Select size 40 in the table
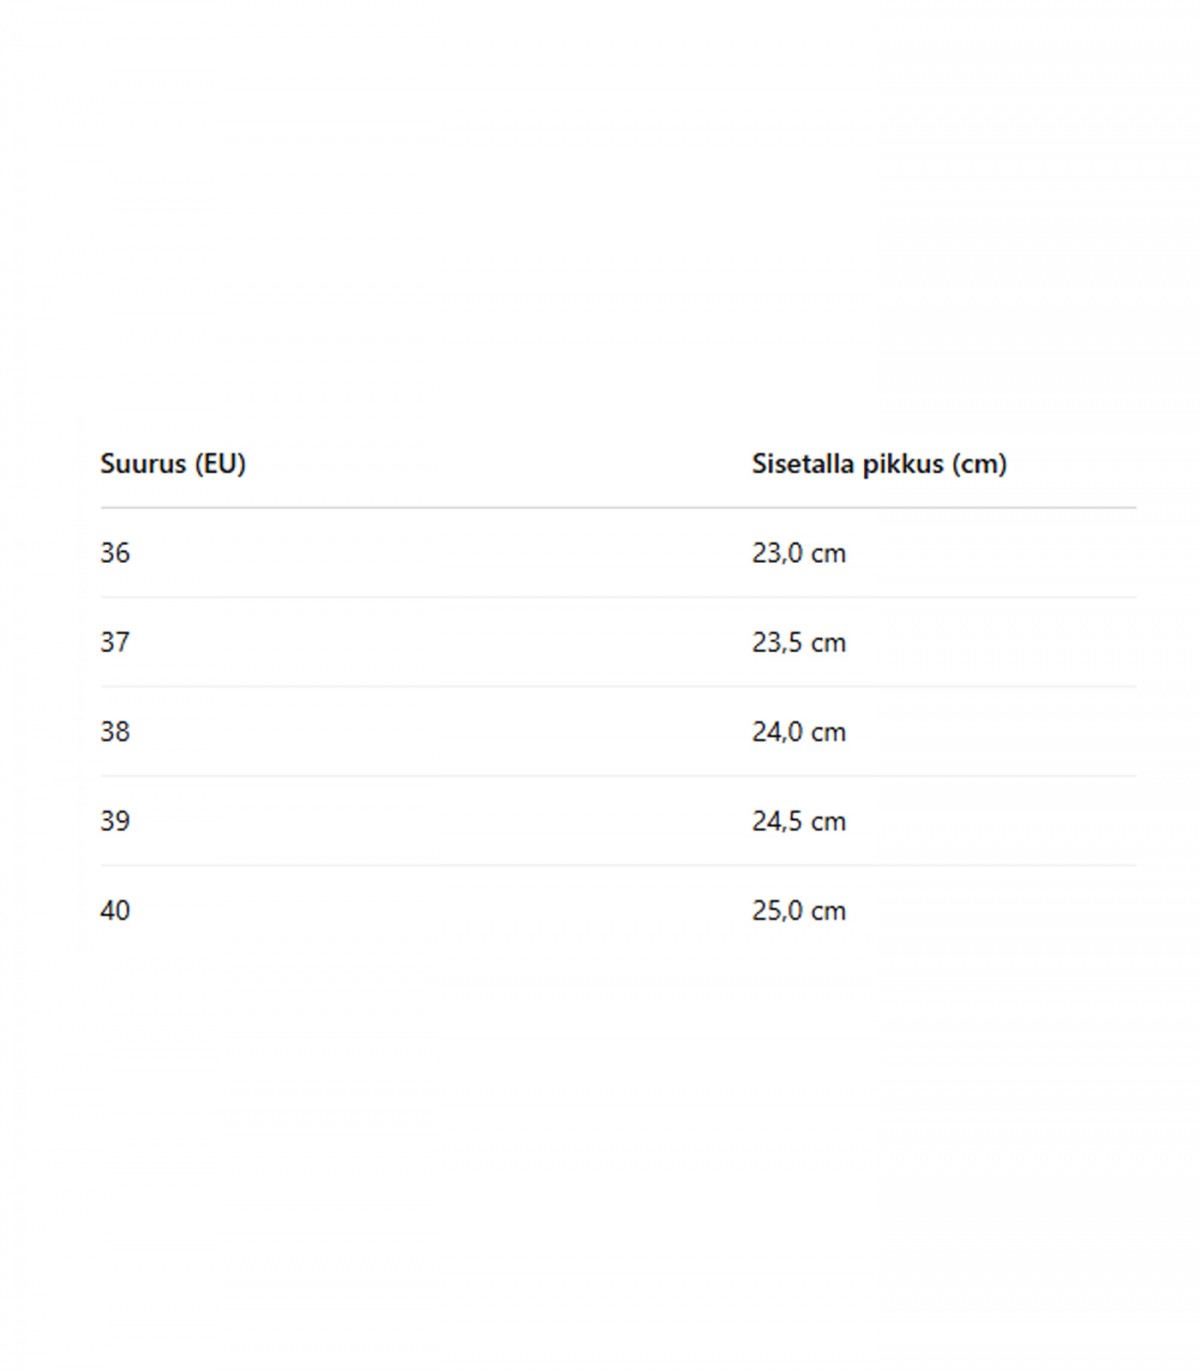Image resolution: width=1200 pixels, height=1372 pixels. point(115,911)
